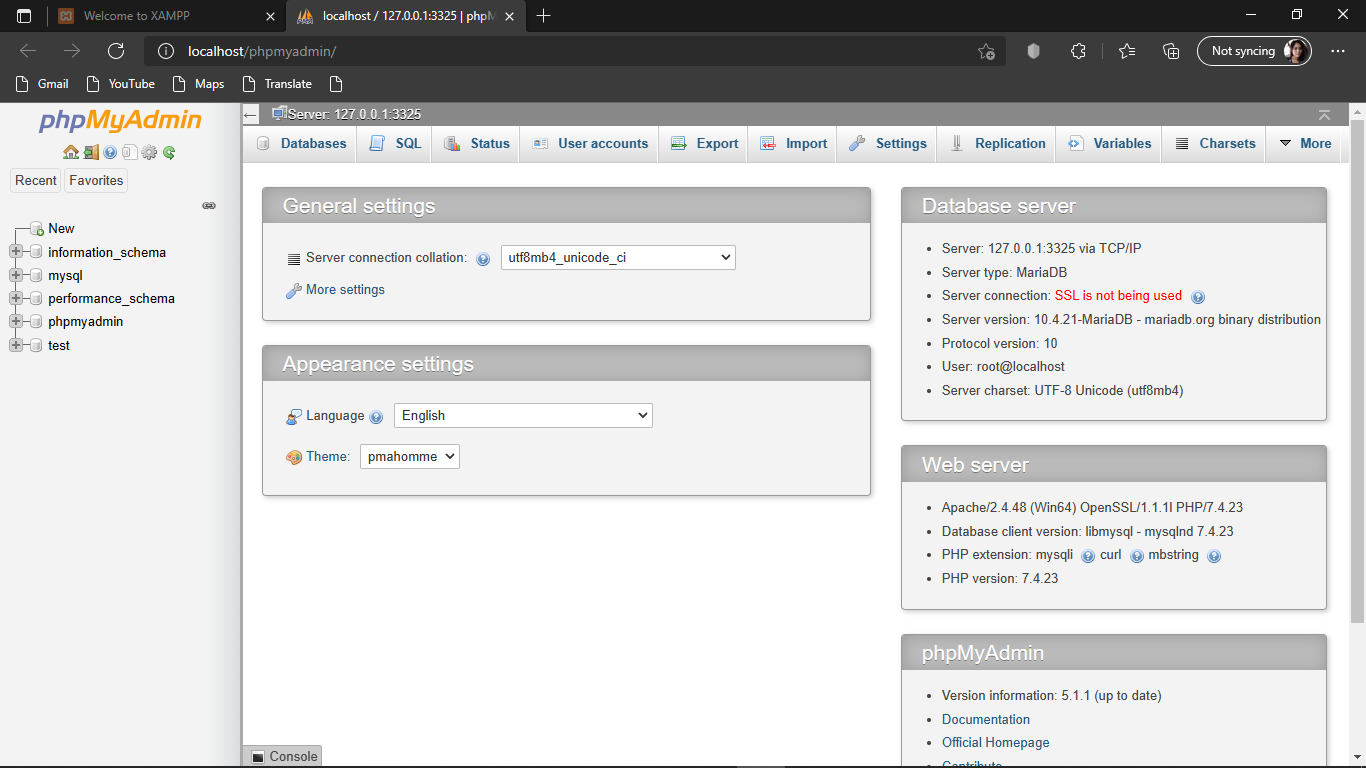This screenshot has width=1366, height=768.
Task: Click the chain link icon in sidebar
Action: (x=209, y=205)
